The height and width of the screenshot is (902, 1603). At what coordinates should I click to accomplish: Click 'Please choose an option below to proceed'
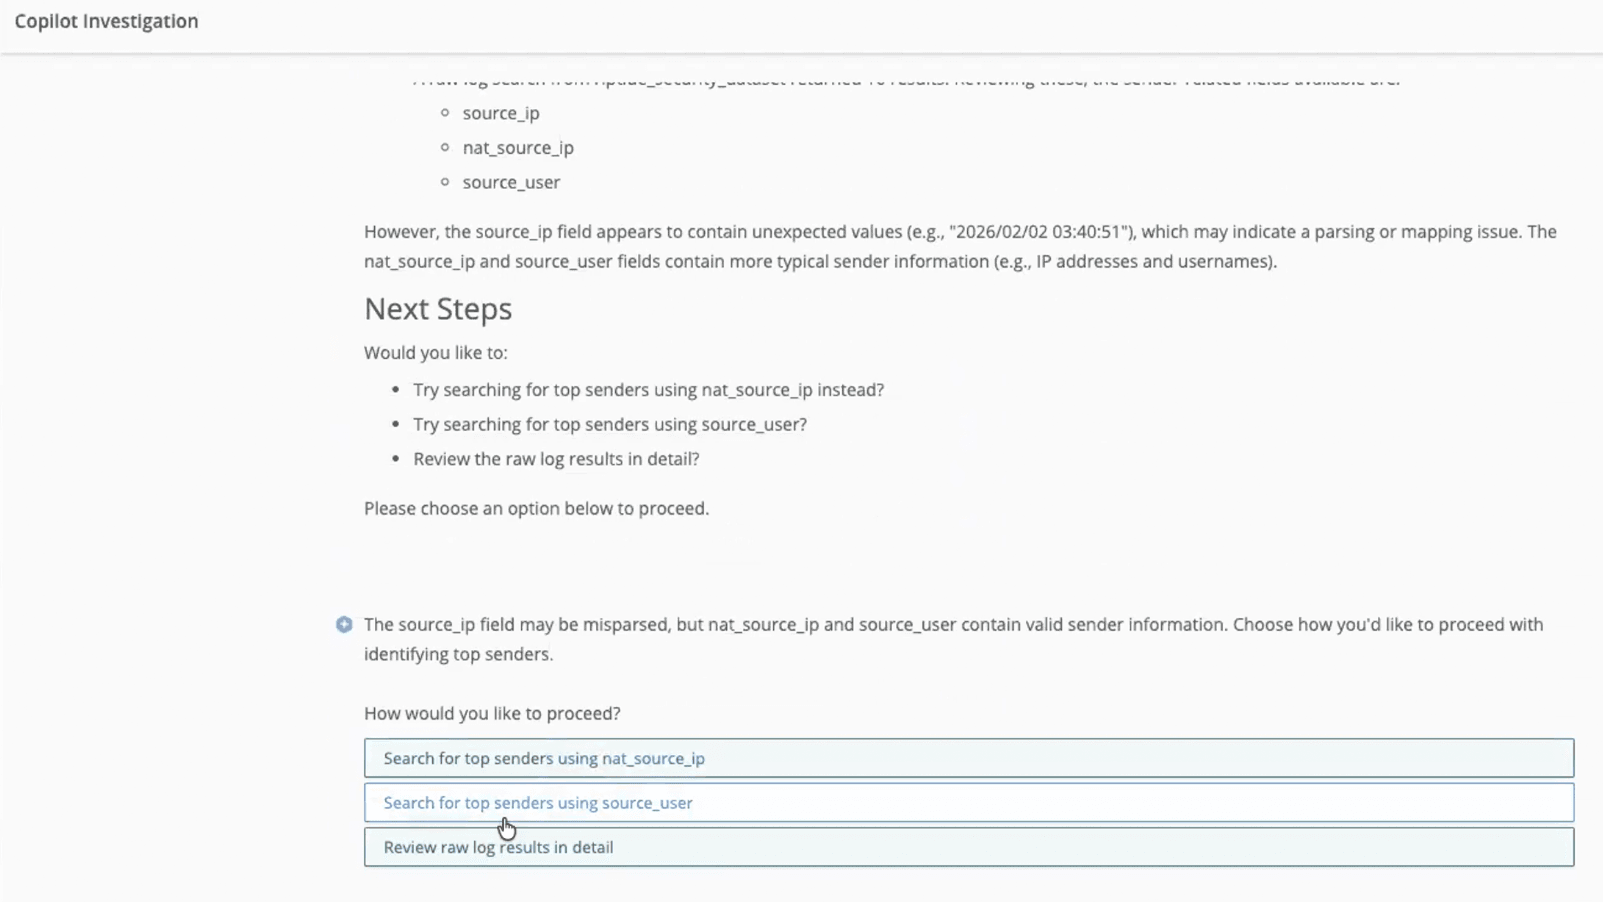536,508
